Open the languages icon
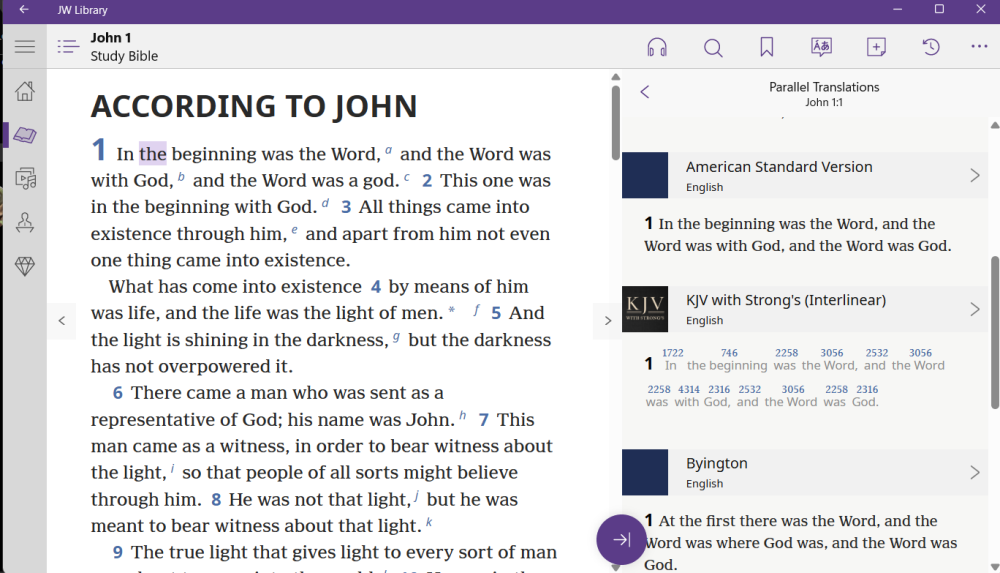Image resolution: width=1000 pixels, height=573 pixels. [x=821, y=47]
